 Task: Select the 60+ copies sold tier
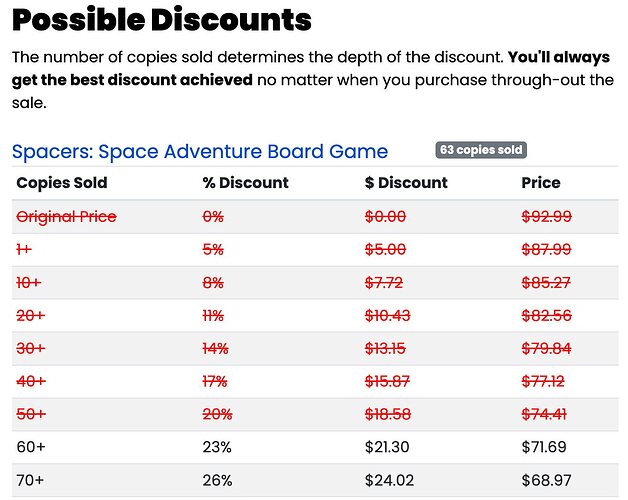(x=31, y=447)
